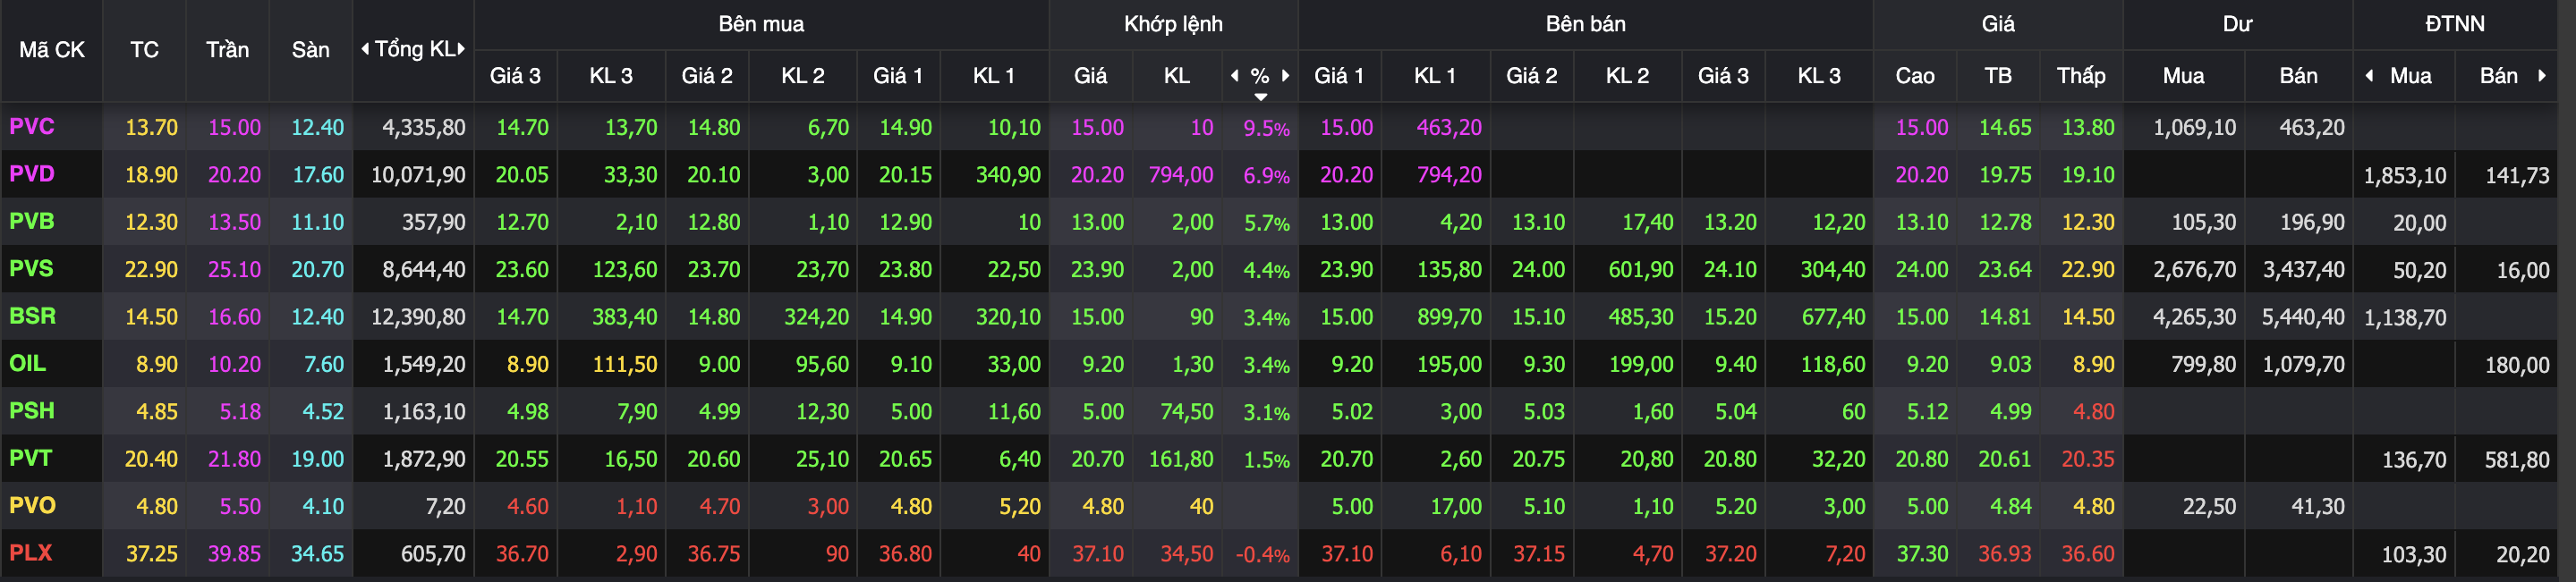Click the PVT ticker symbol

(31, 459)
